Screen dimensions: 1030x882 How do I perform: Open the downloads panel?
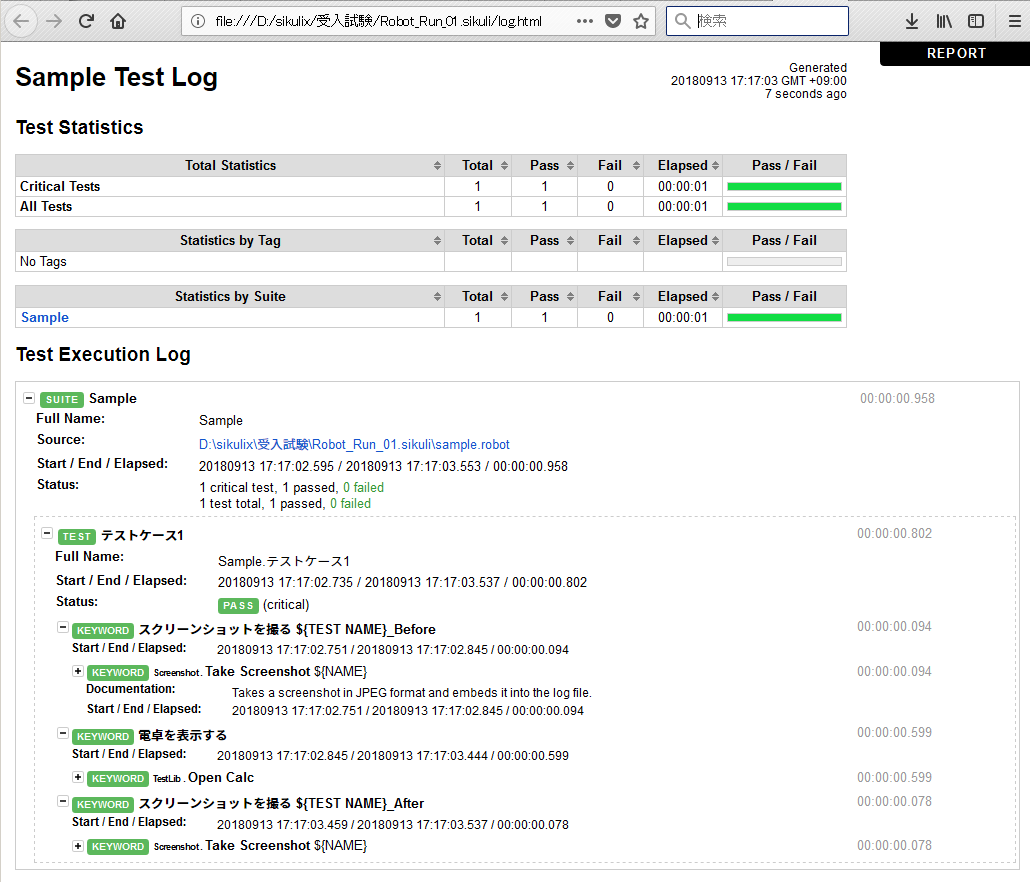coord(912,21)
